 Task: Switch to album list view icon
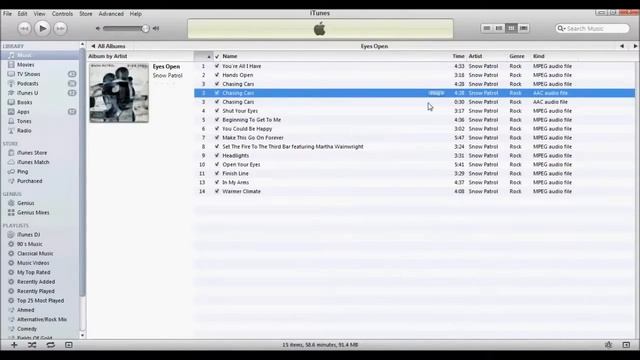[499, 28]
